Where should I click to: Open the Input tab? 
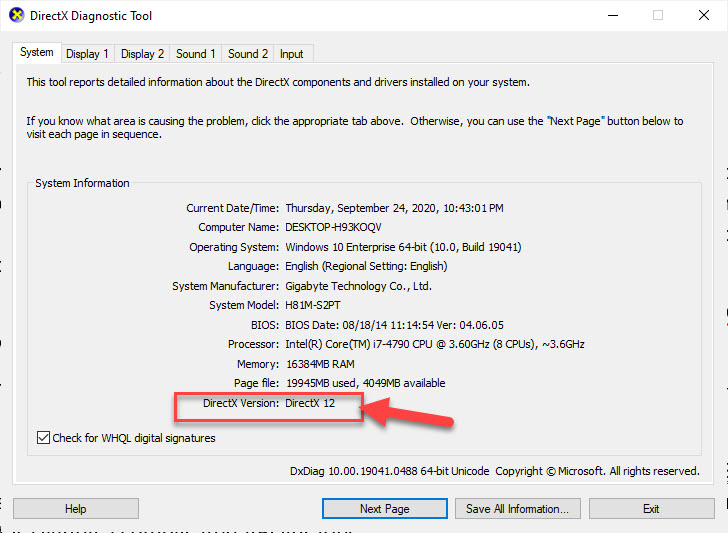click(292, 54)
